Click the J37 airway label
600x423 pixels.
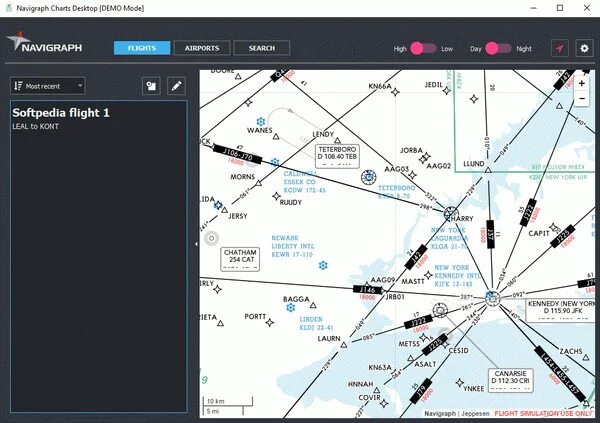coord(490,234)
